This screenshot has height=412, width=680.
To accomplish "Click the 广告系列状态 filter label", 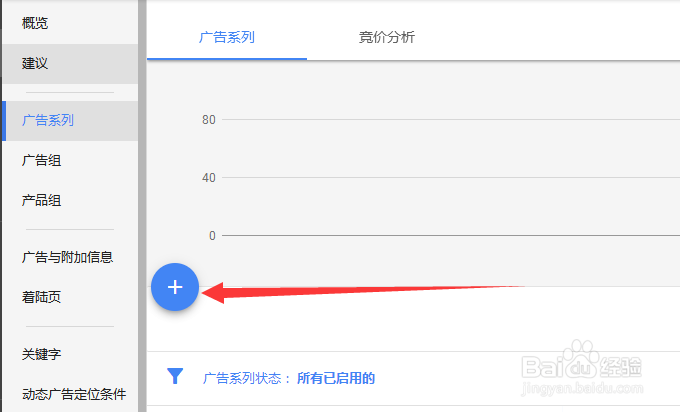I will point(246,378).
